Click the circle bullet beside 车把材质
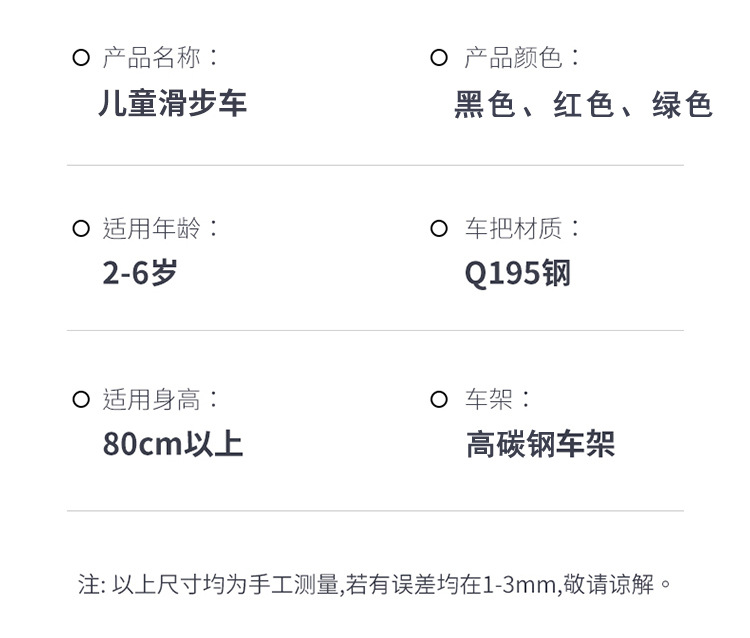 (x=438, y=229)
